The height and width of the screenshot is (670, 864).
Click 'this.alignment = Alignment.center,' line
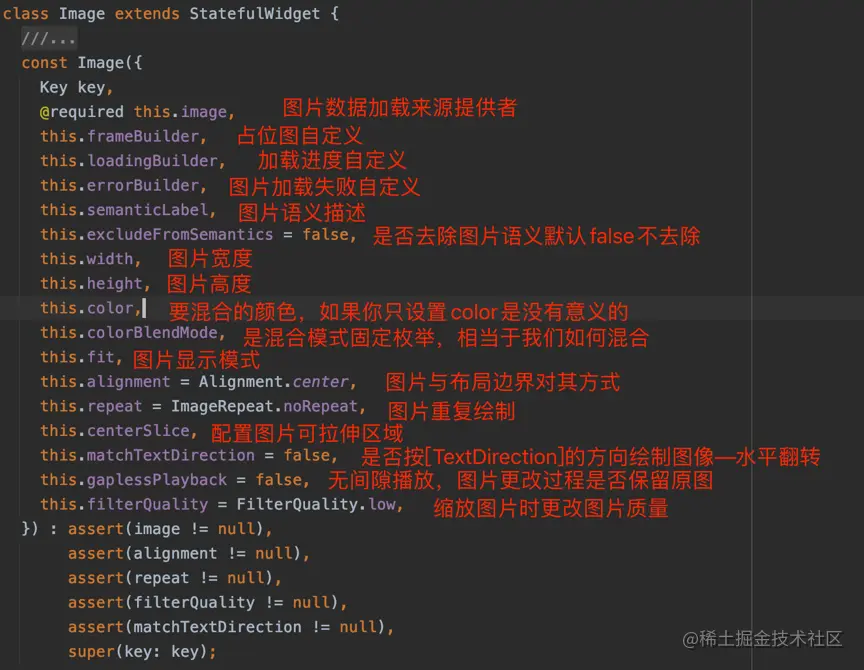[198, 382]
